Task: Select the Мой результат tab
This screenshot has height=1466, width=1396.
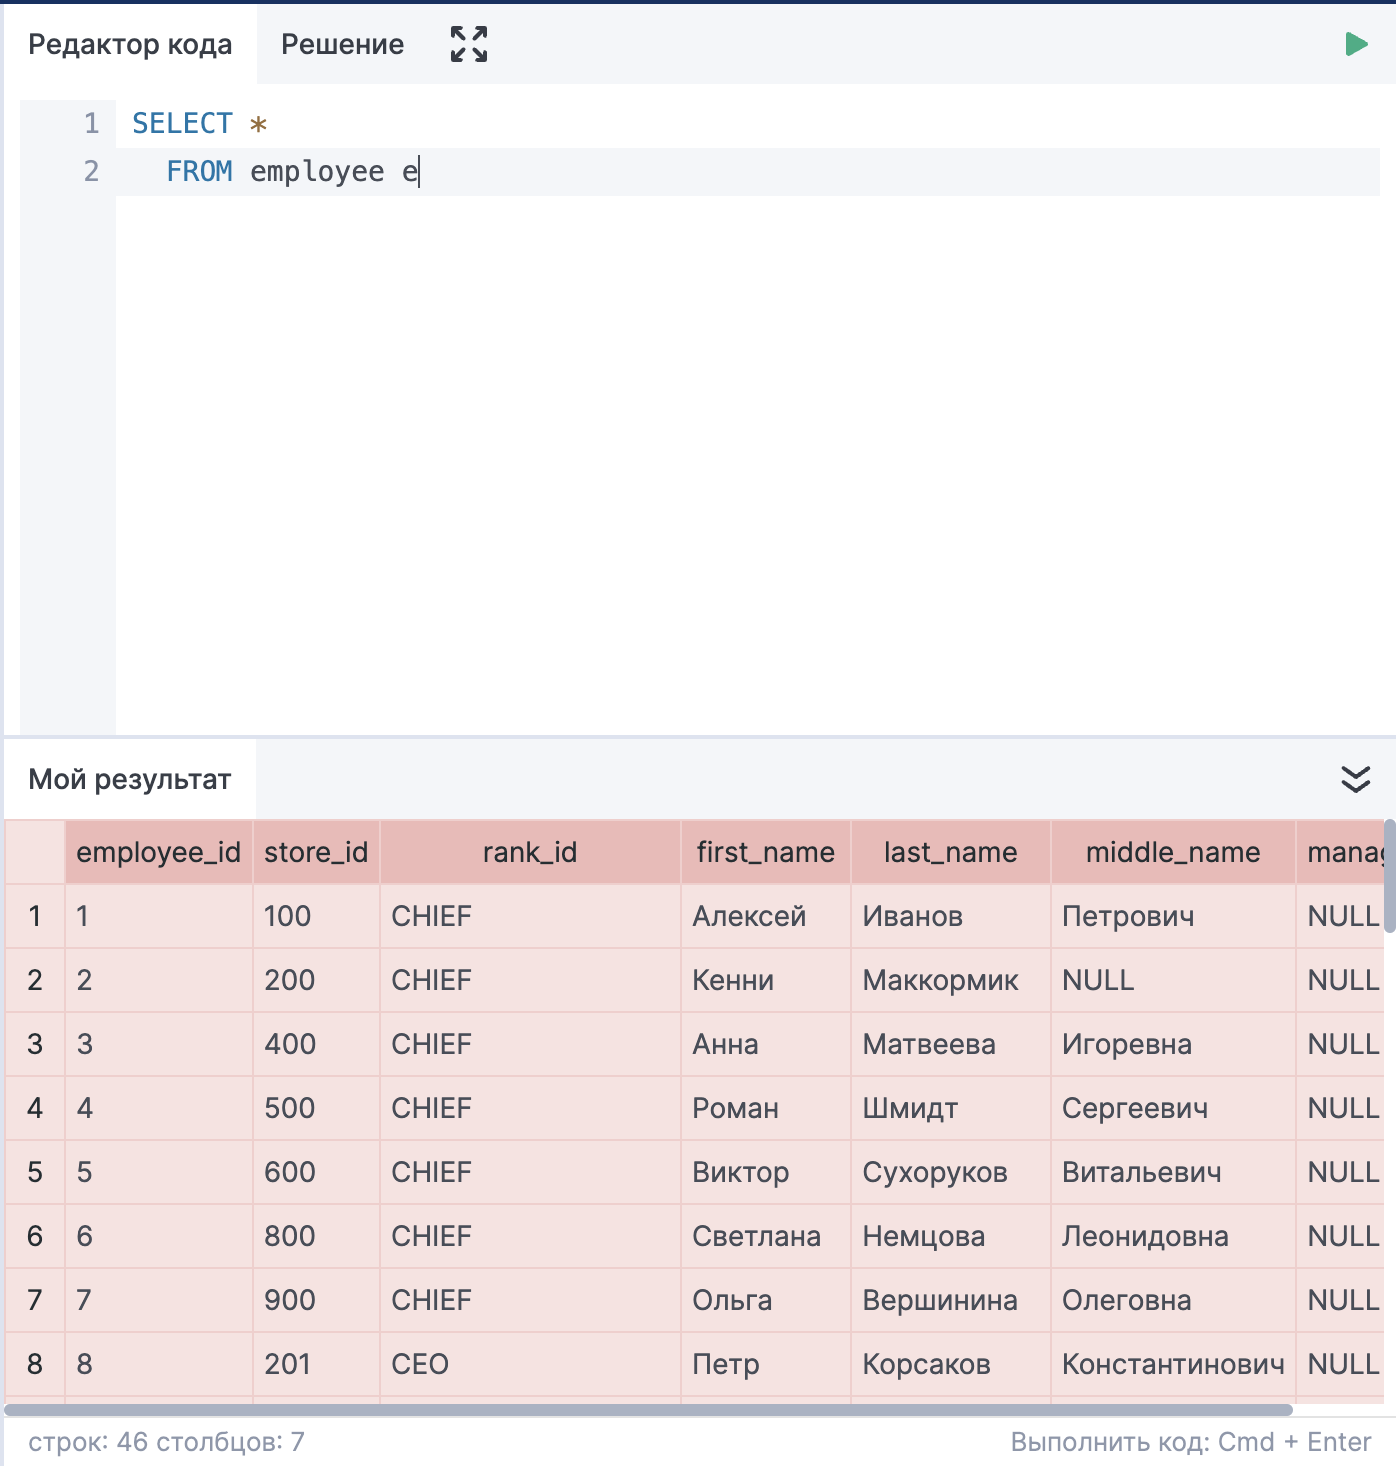Action: click(130, 779)
